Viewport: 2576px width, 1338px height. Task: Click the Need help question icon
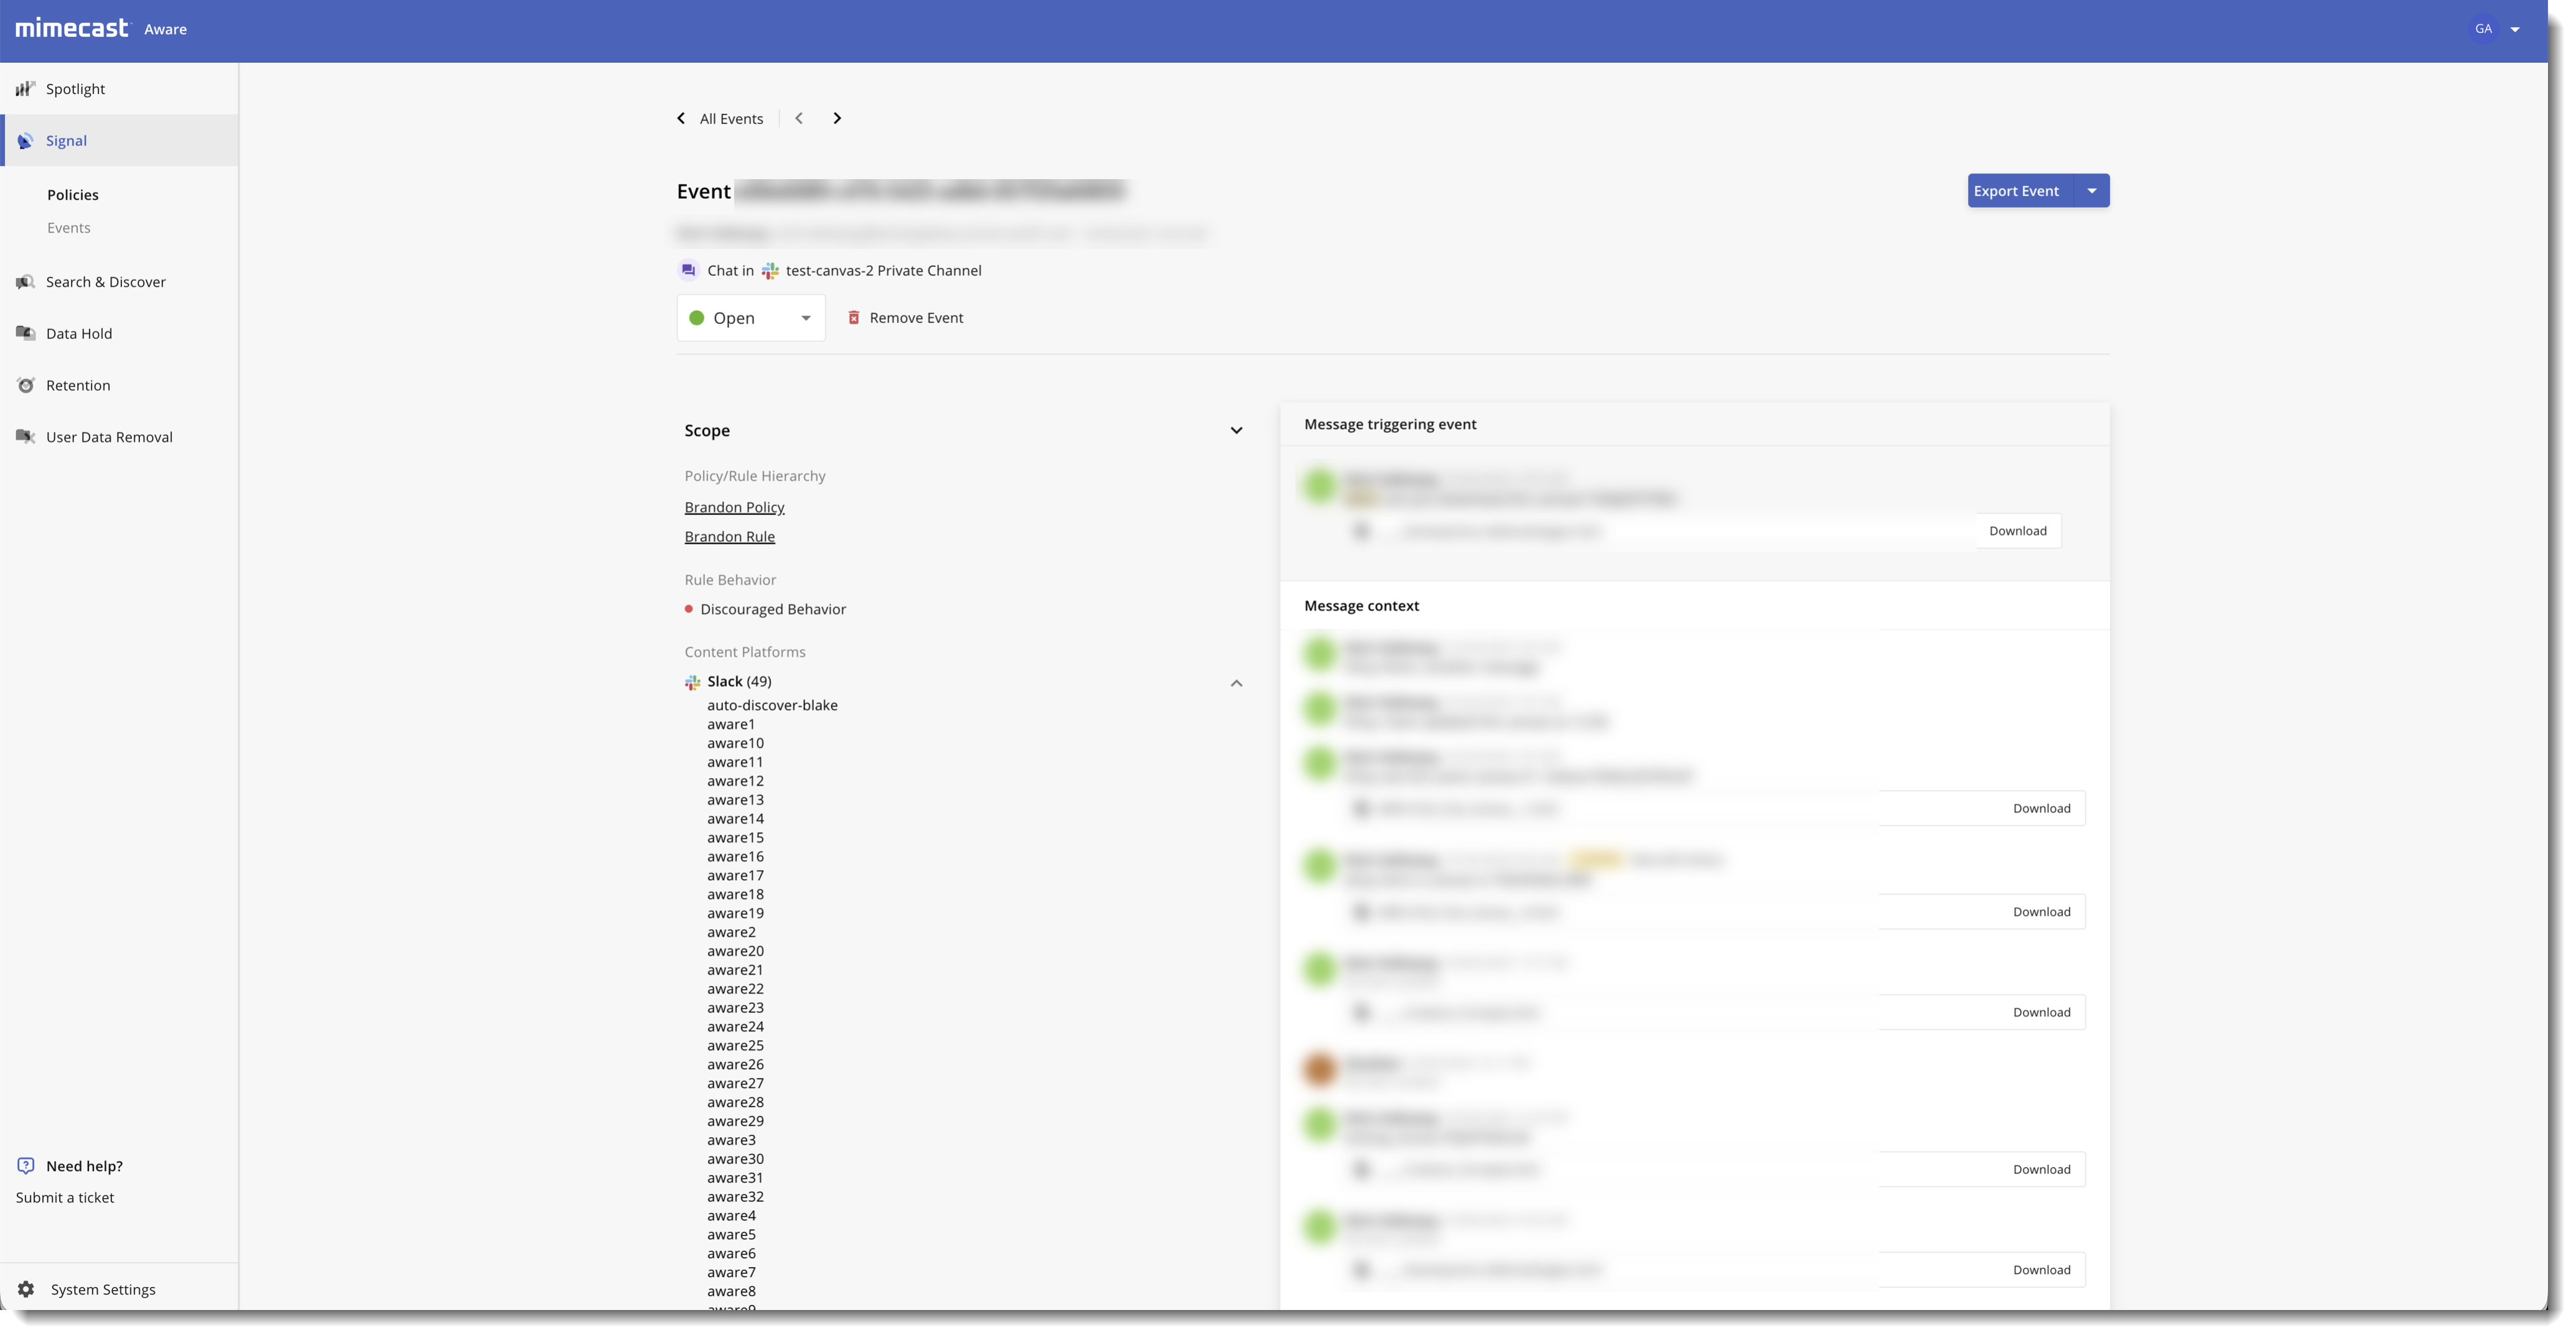pyautogui.click(x=26, y=1165)
